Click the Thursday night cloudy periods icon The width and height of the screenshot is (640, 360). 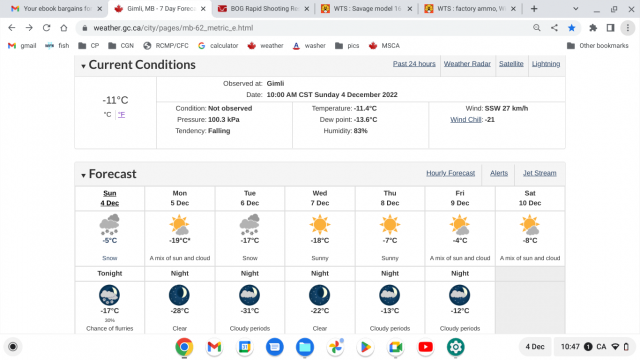(390, 295)
